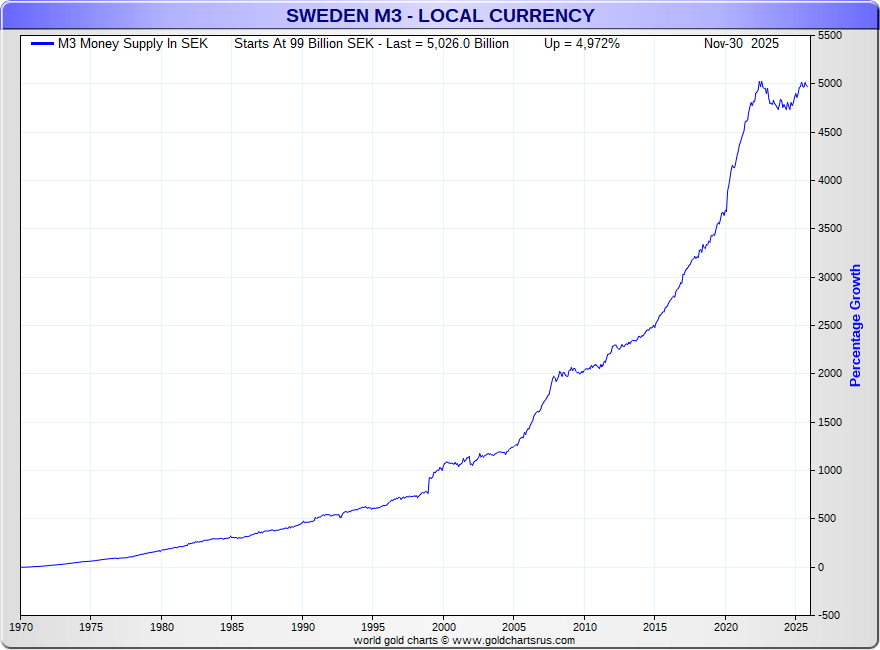This screenshot has width=880, height=650.
Task: Click the 0 value on the y-axis
Action: click(x=821, y=567)
